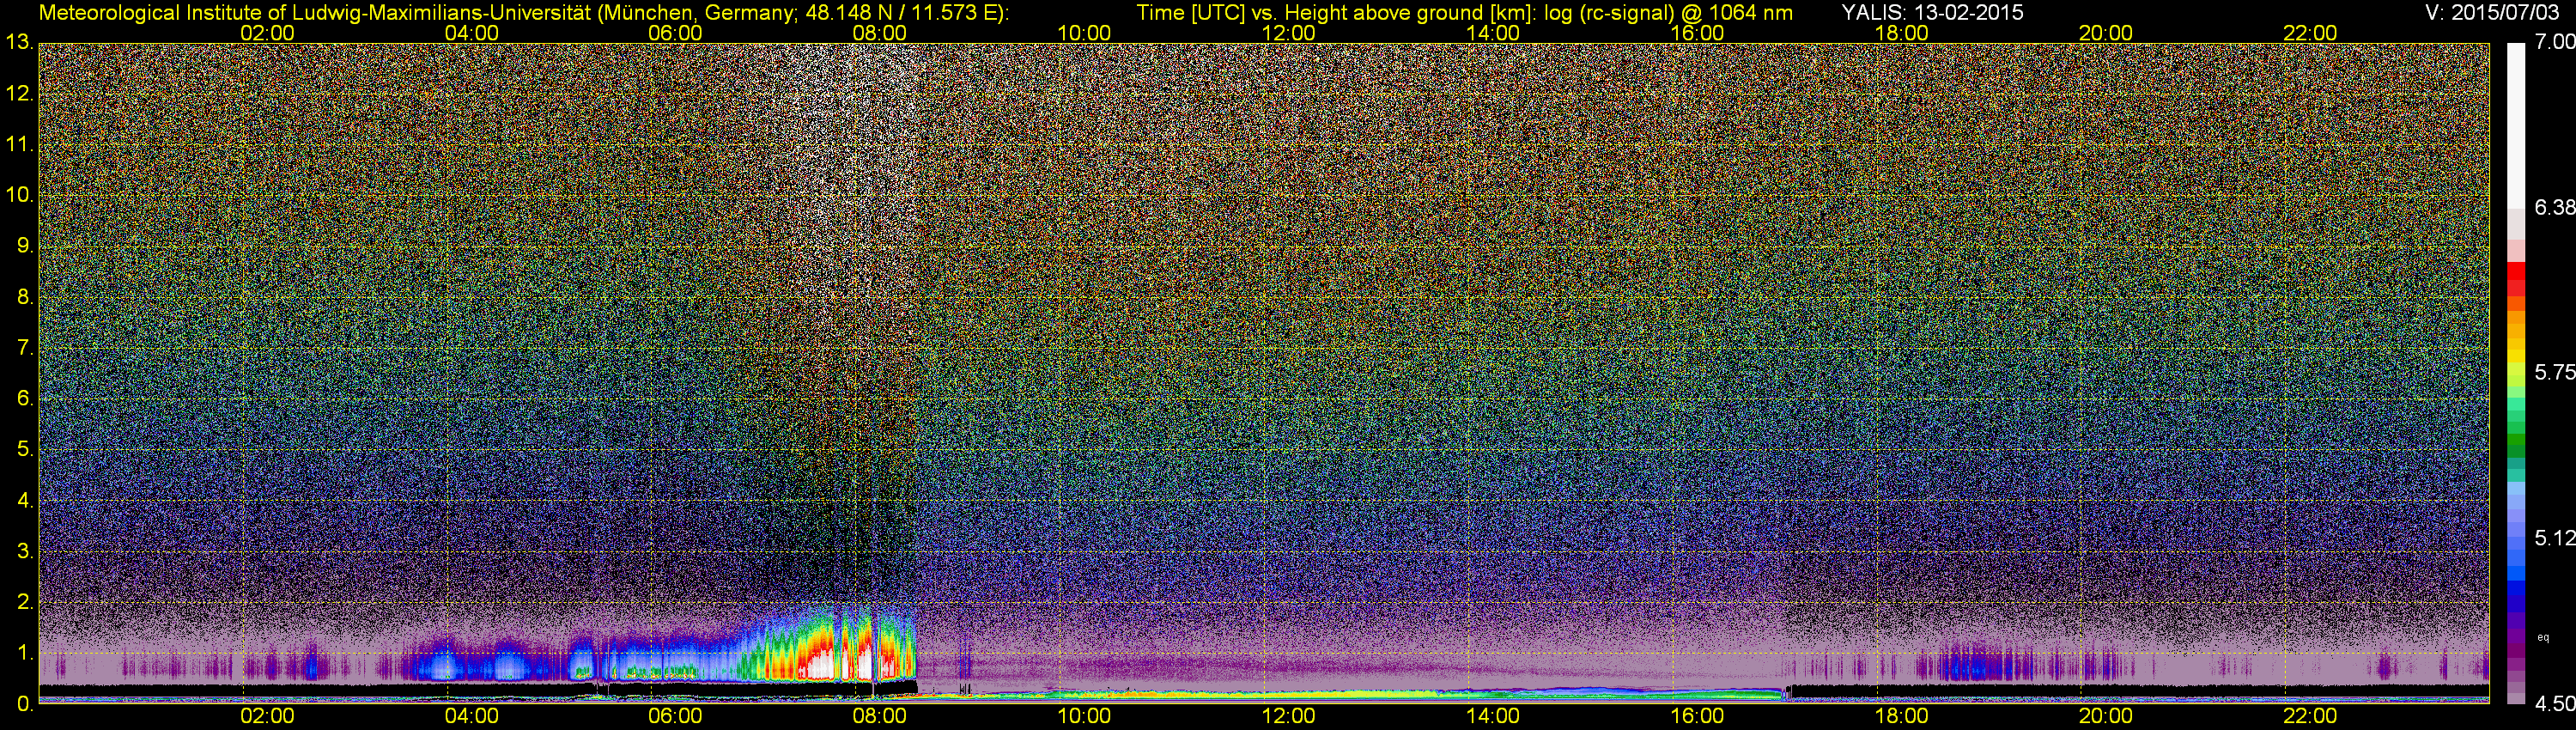Select the 22:00 label on the bottom axis
The image size is (2576, 730).
coord(2310,716)
